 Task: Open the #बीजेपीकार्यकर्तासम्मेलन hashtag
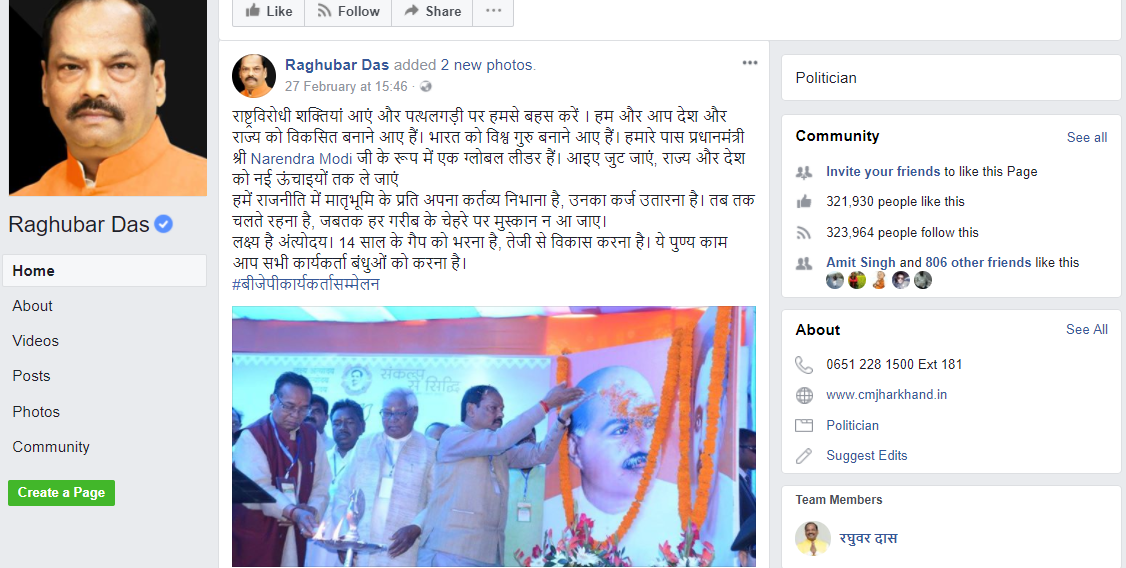tap(306, 284)
